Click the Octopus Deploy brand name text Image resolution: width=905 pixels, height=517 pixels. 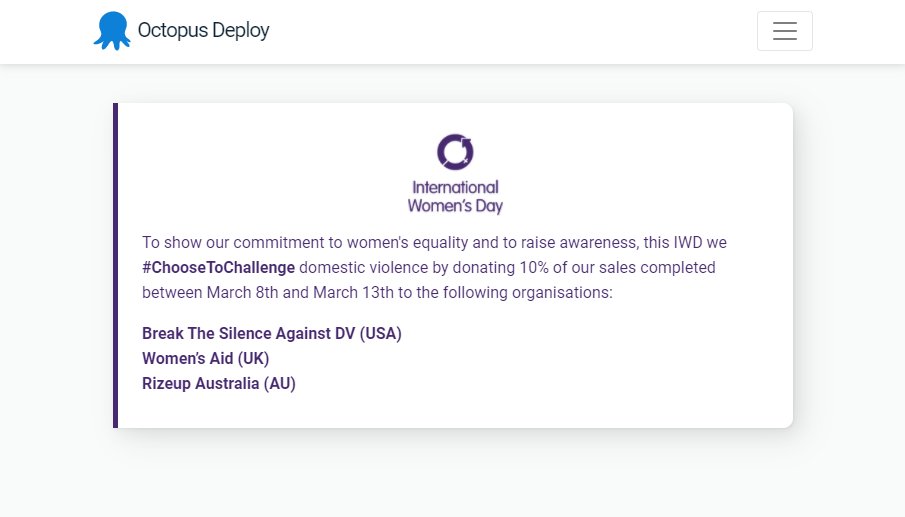point(204,31)
